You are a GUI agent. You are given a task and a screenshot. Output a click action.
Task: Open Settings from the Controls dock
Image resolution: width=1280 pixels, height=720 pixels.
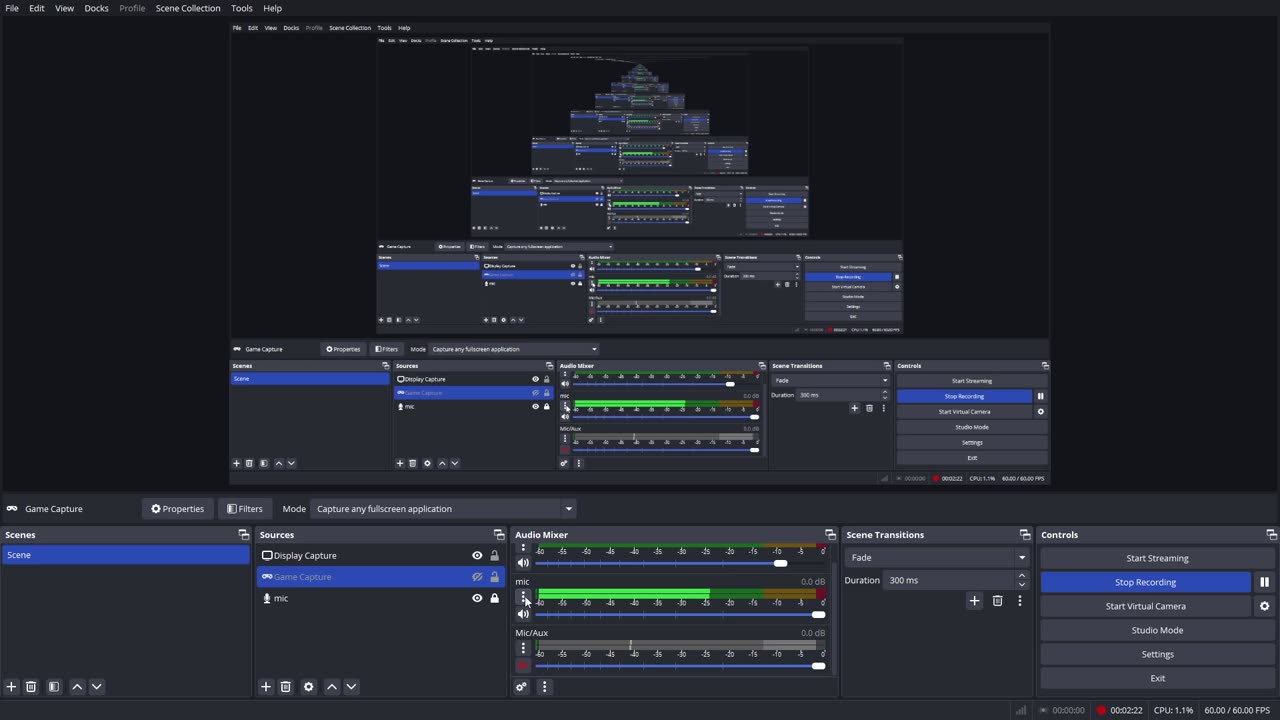pyautogui.click(x=1157, y=654)
